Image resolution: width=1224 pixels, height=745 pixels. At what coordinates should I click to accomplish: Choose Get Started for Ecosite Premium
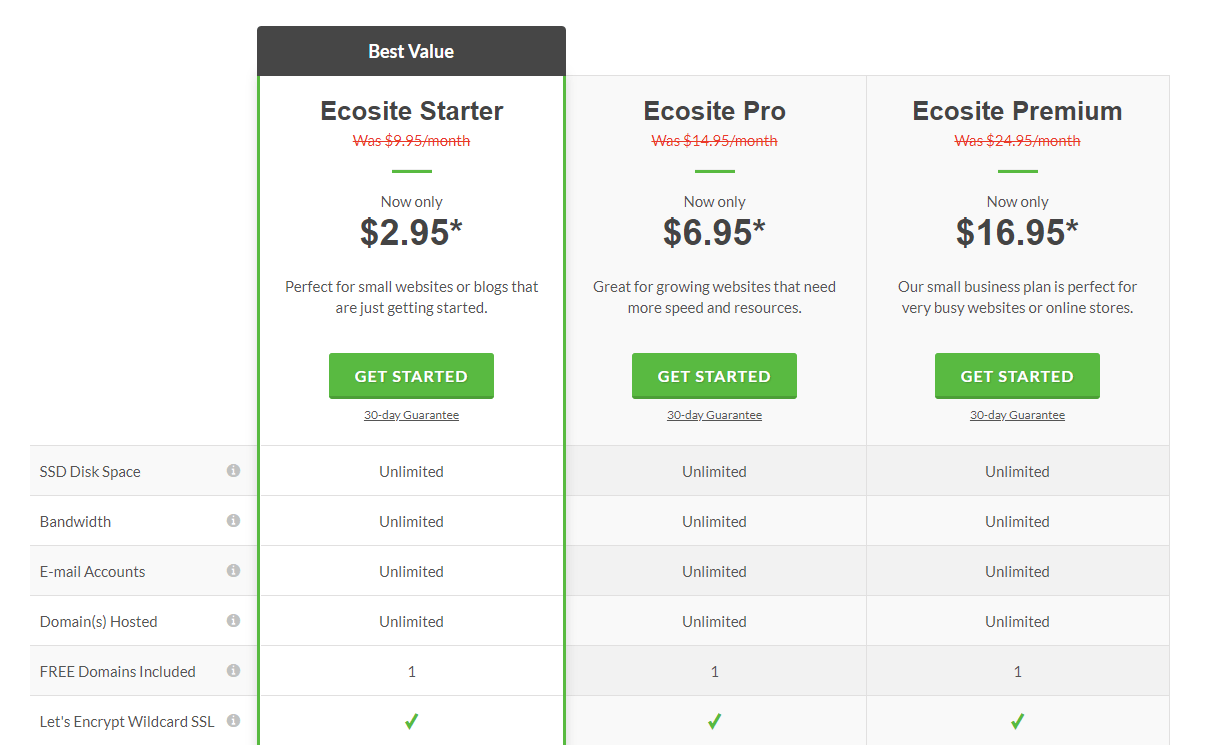click(x=1017, y=376)
